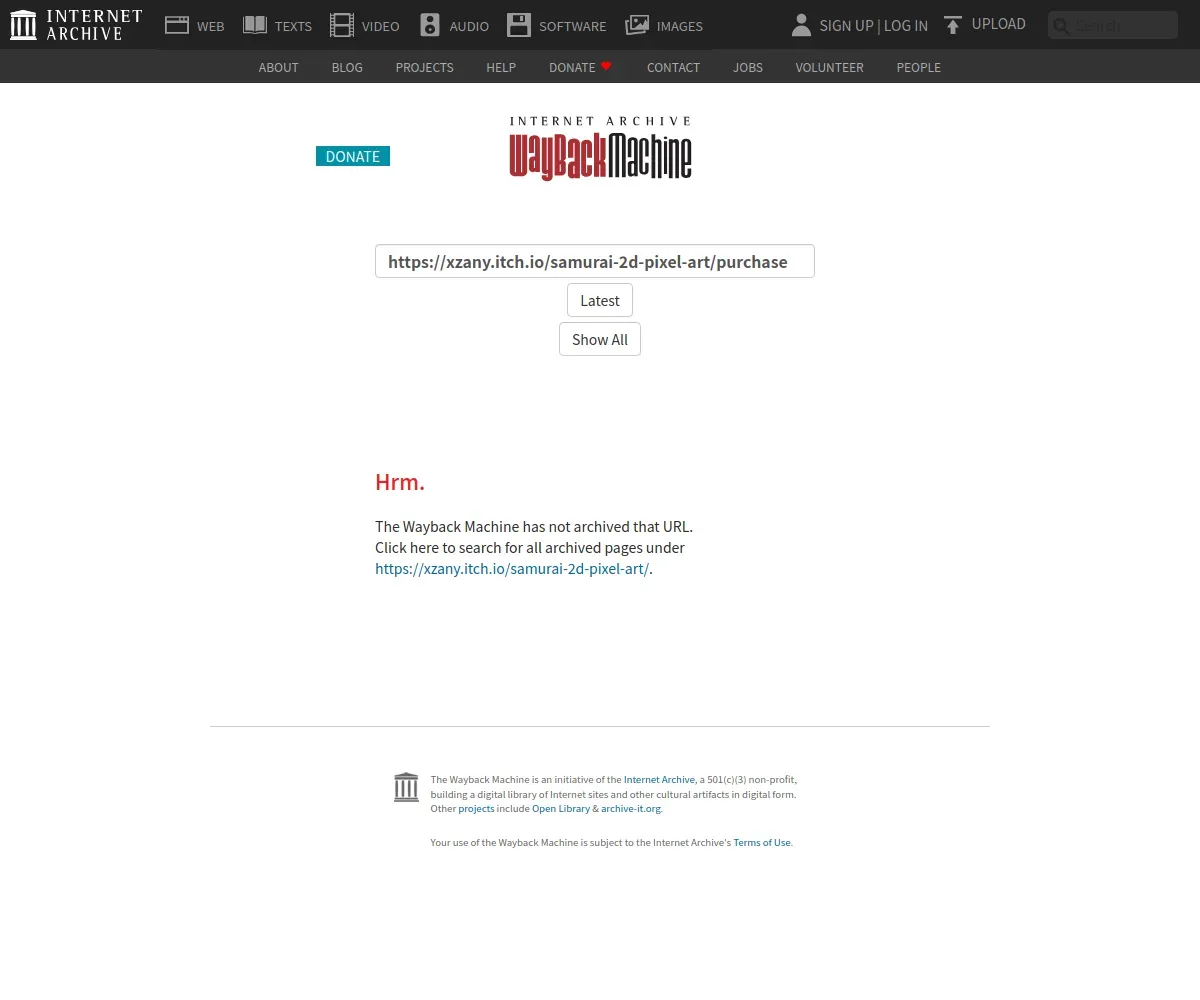The height and width of the screenshot is (1000, 1200).
Task: Open the Audio speaker icon
Action: [430, 25]
